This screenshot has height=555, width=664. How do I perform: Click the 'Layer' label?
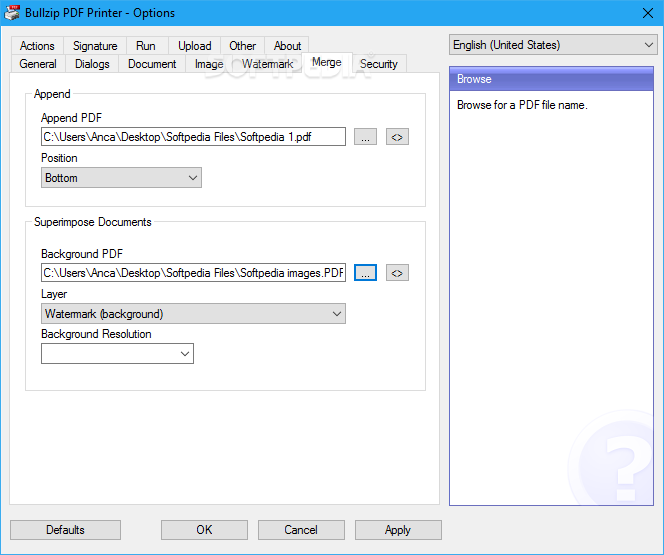(x=54, y=294)
